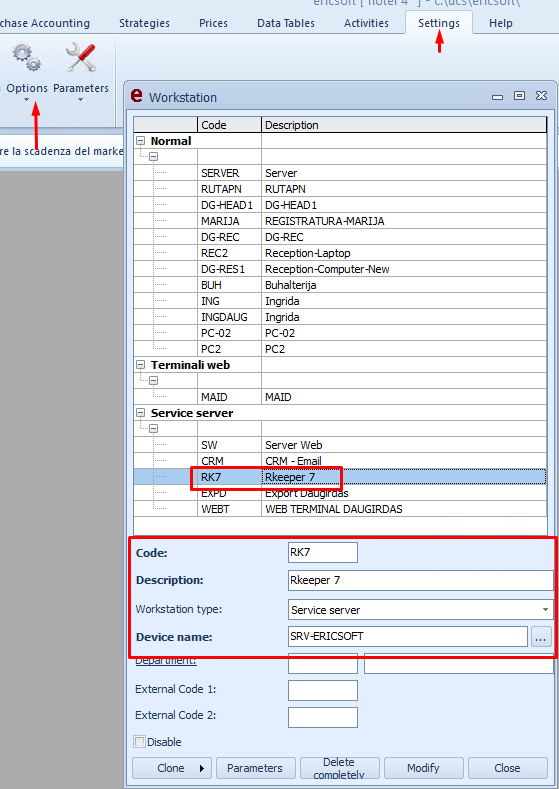Open the Prices tab

tap(213, 23)
